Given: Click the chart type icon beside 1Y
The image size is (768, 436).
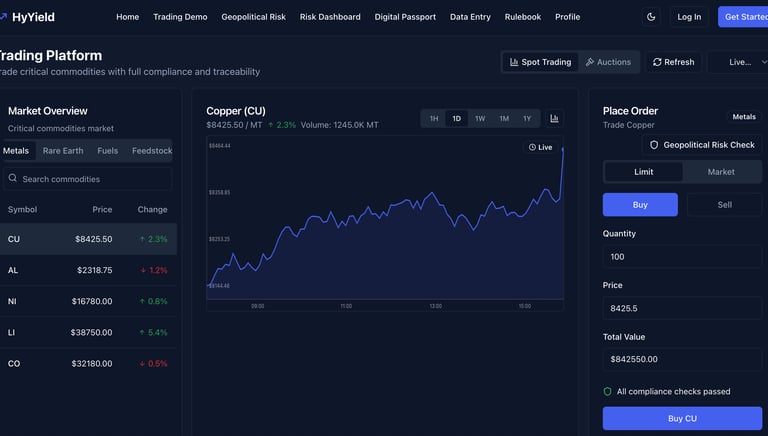Looking at the screenshot, I should click(554, 119).
